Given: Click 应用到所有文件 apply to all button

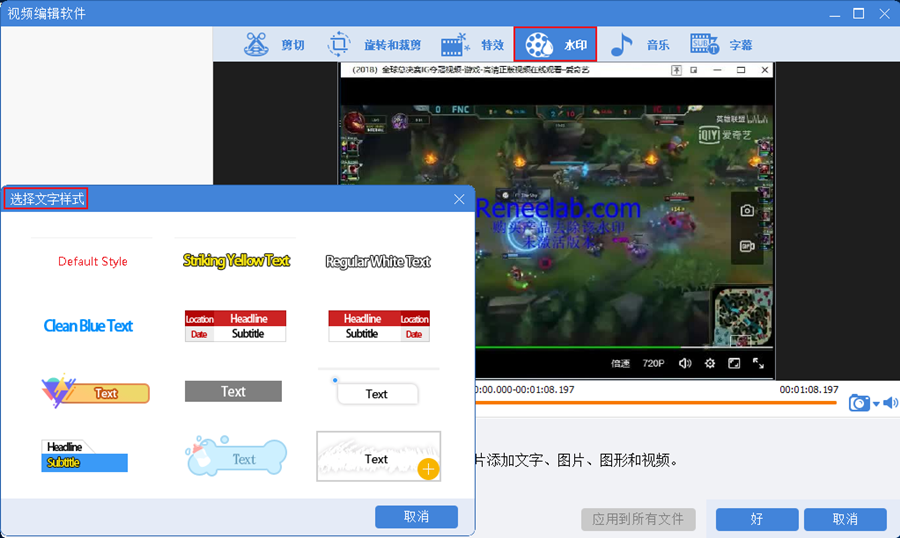Looking at the screenshot, I should (638, 519).
